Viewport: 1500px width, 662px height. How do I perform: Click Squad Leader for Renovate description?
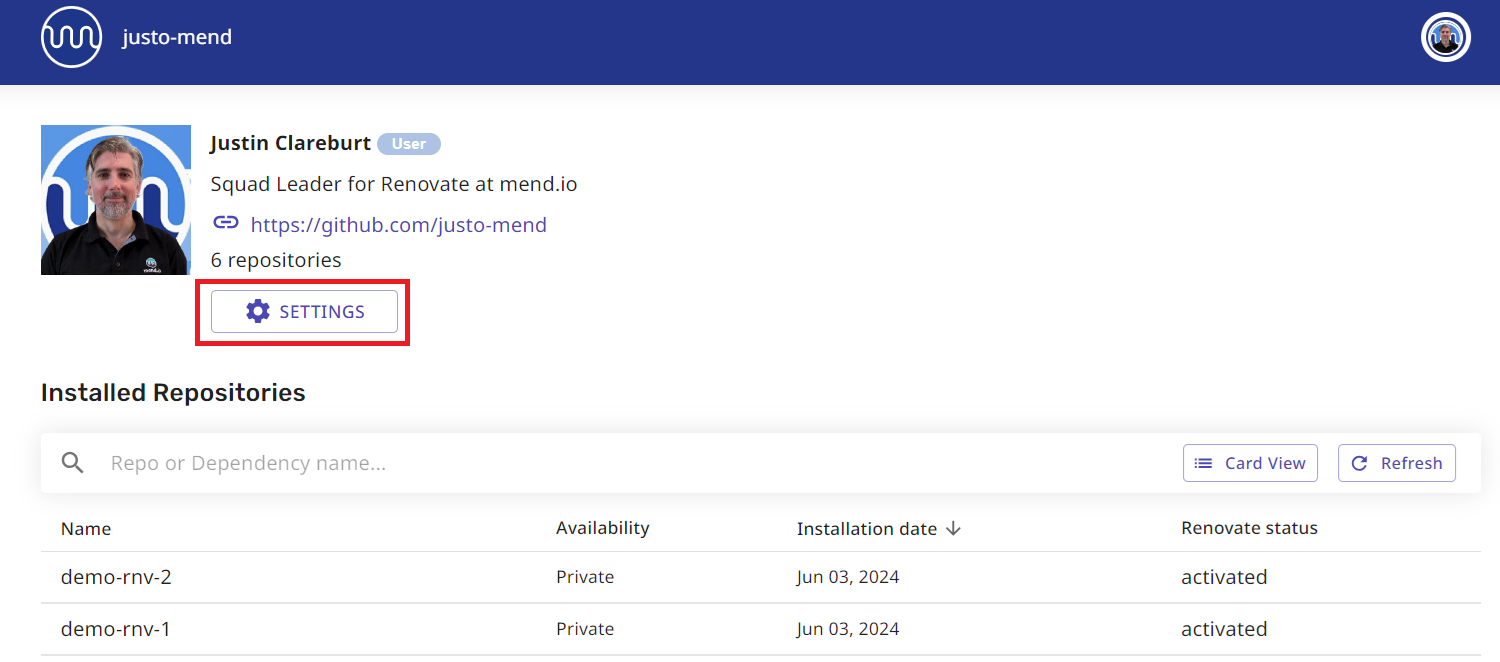[x=394, y=184]
